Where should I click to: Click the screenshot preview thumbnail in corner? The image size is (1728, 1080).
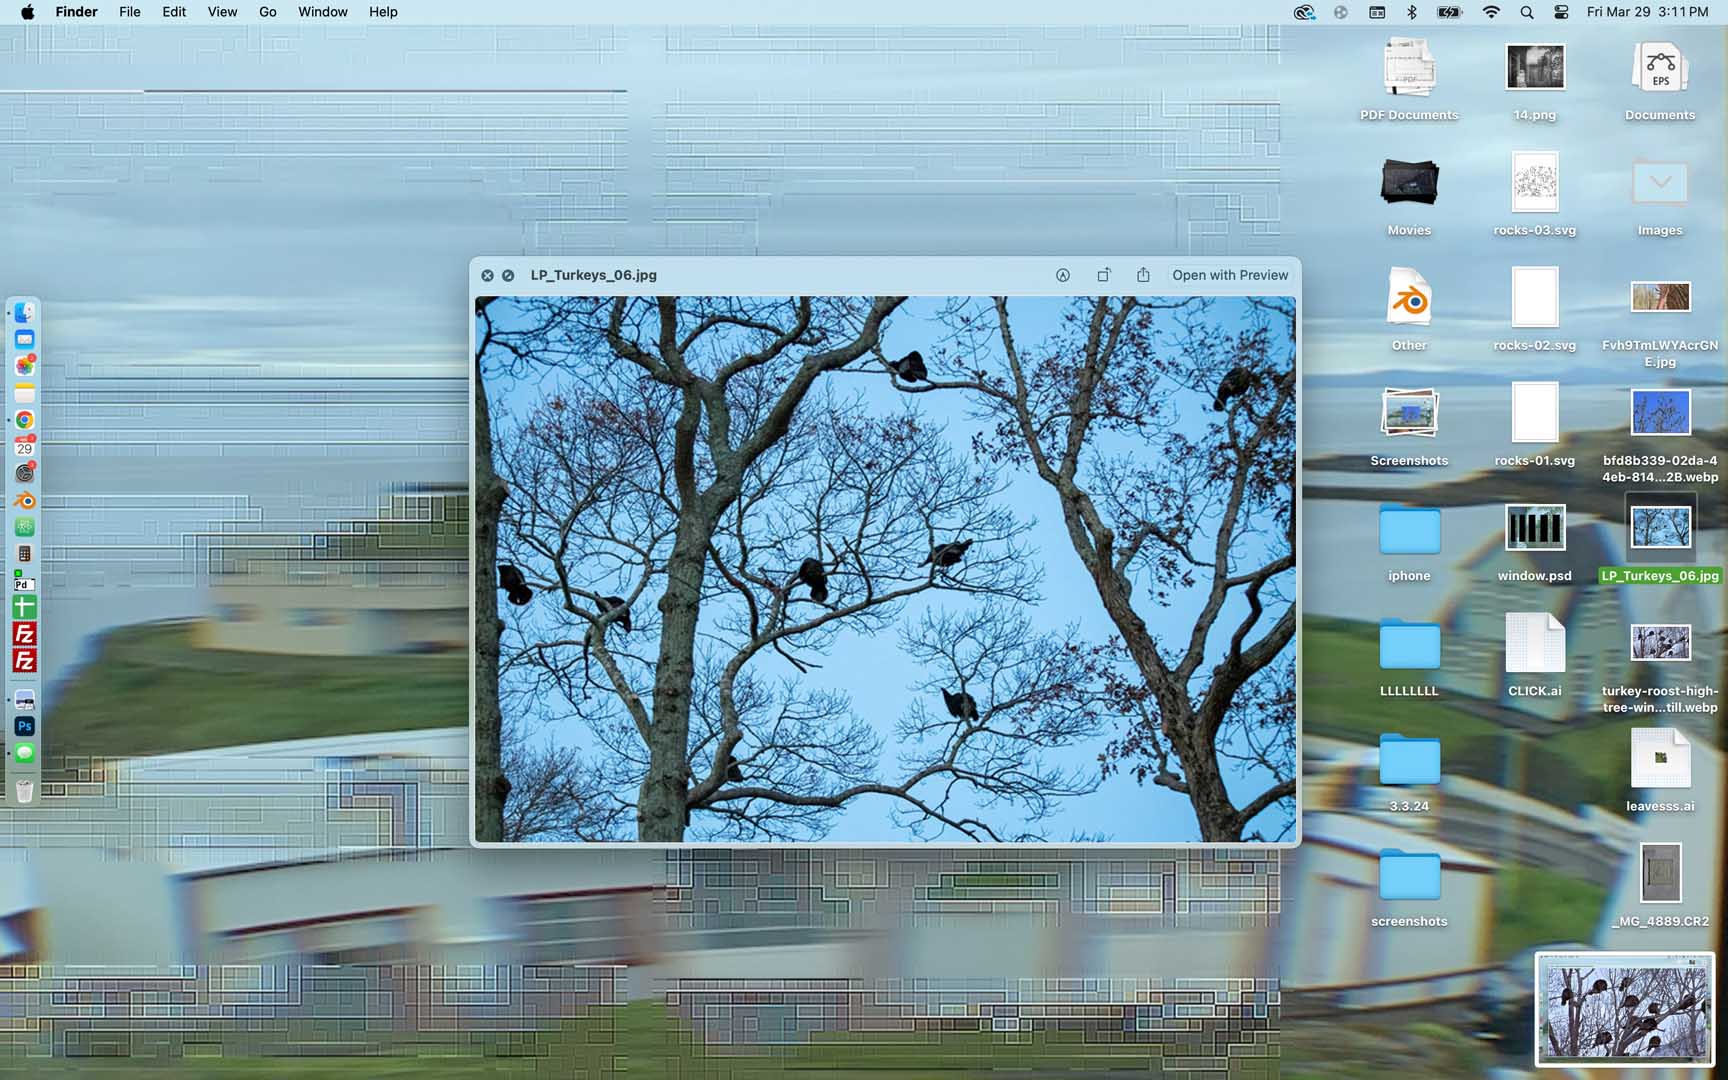[x=1624, y=1007]
